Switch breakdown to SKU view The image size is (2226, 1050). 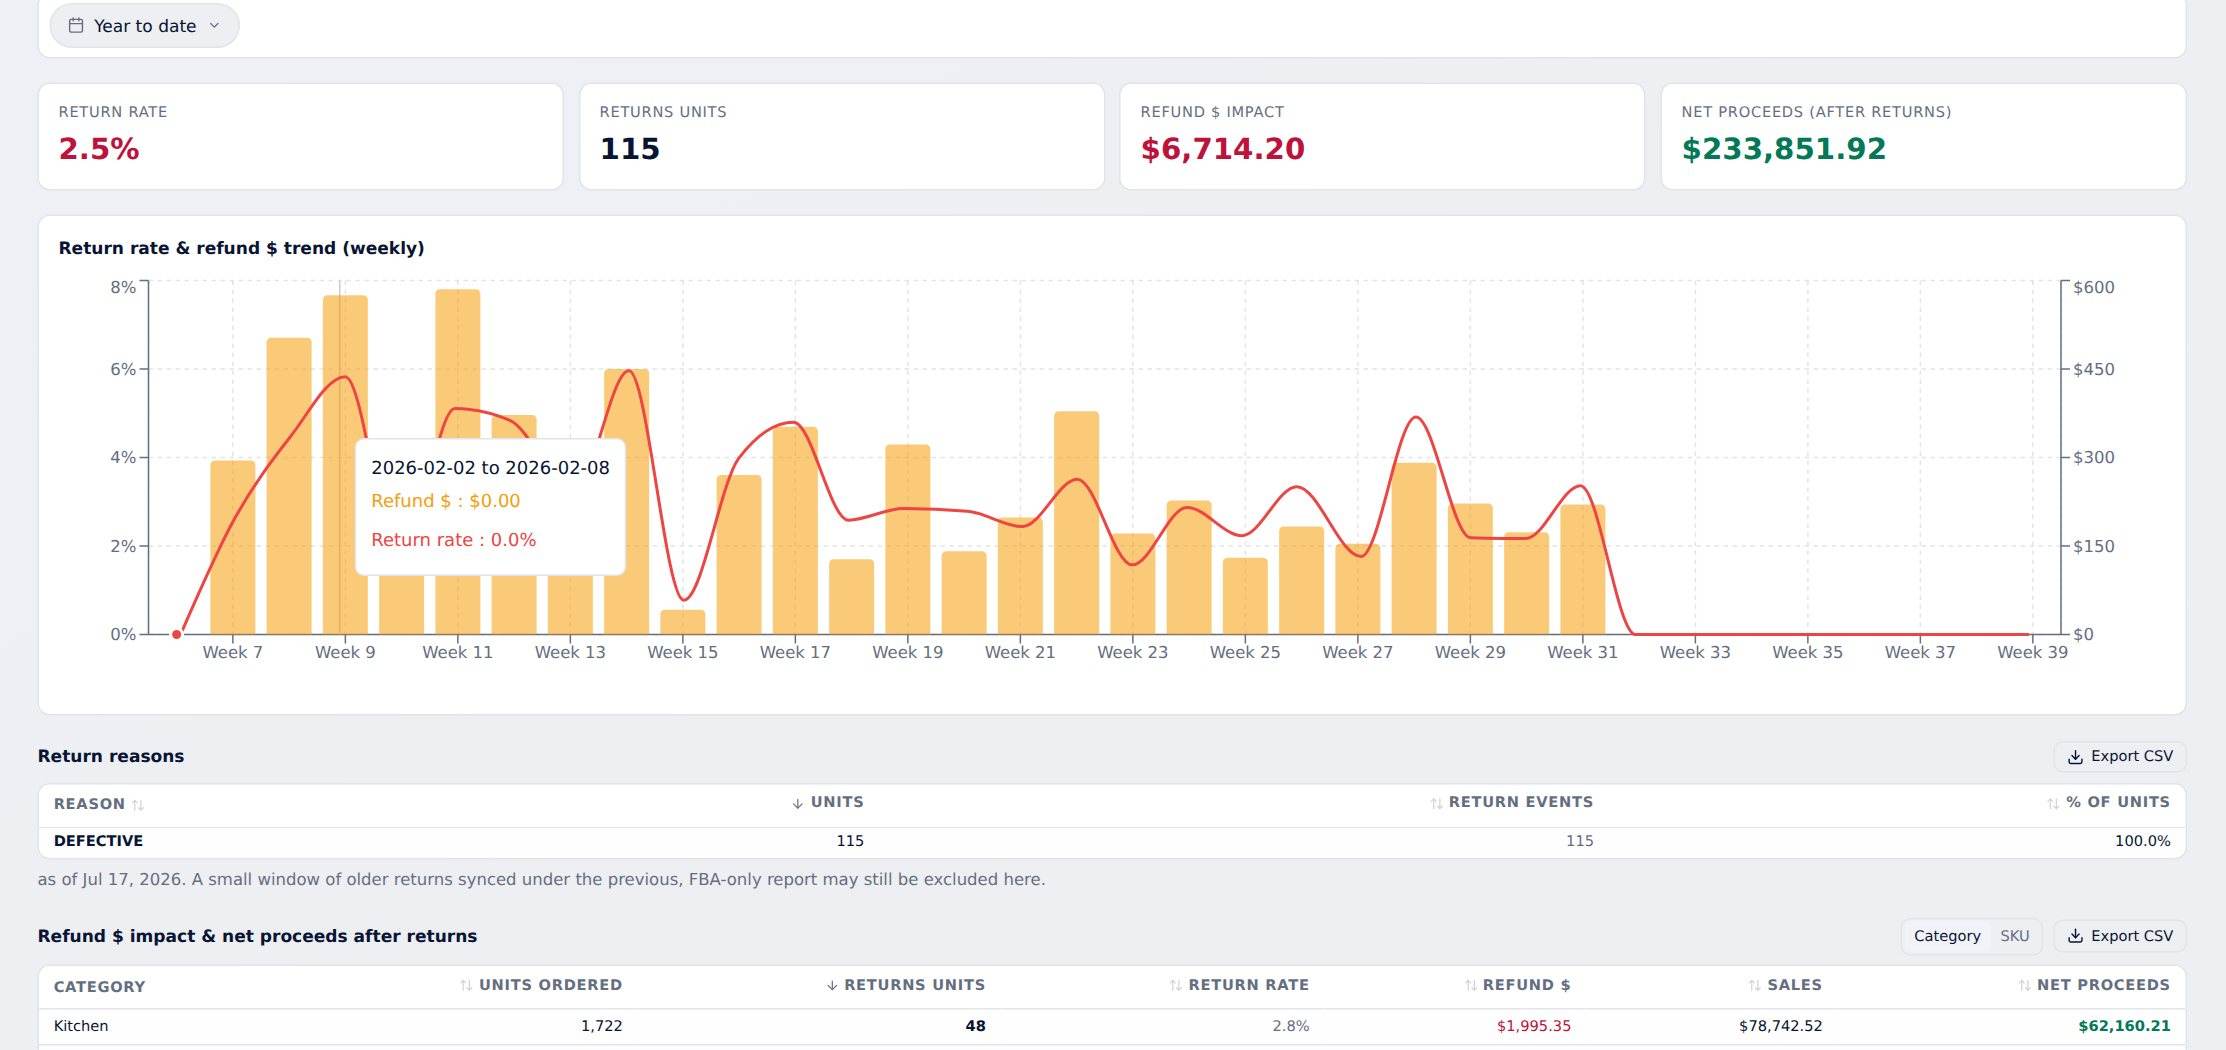point(2014,936)
